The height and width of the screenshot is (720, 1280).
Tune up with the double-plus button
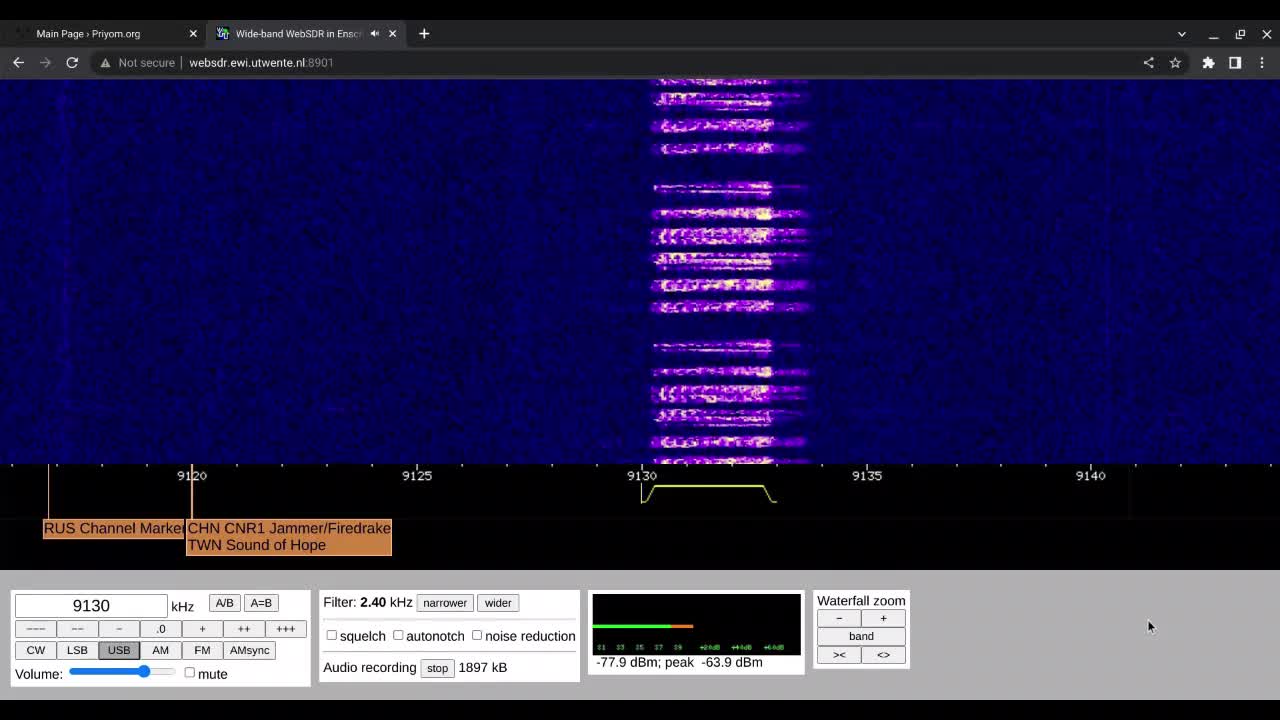(244, 629)
